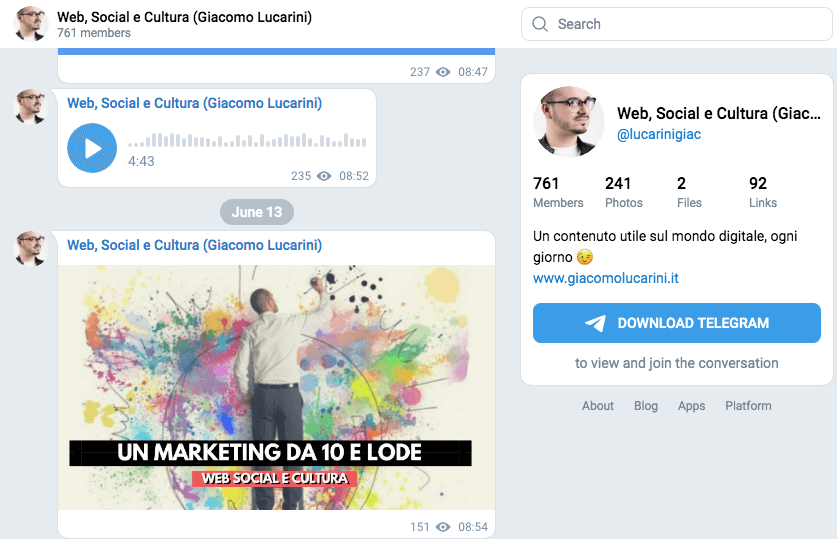Open the Un Marketing da 10 e Lode image

(276, 387)
